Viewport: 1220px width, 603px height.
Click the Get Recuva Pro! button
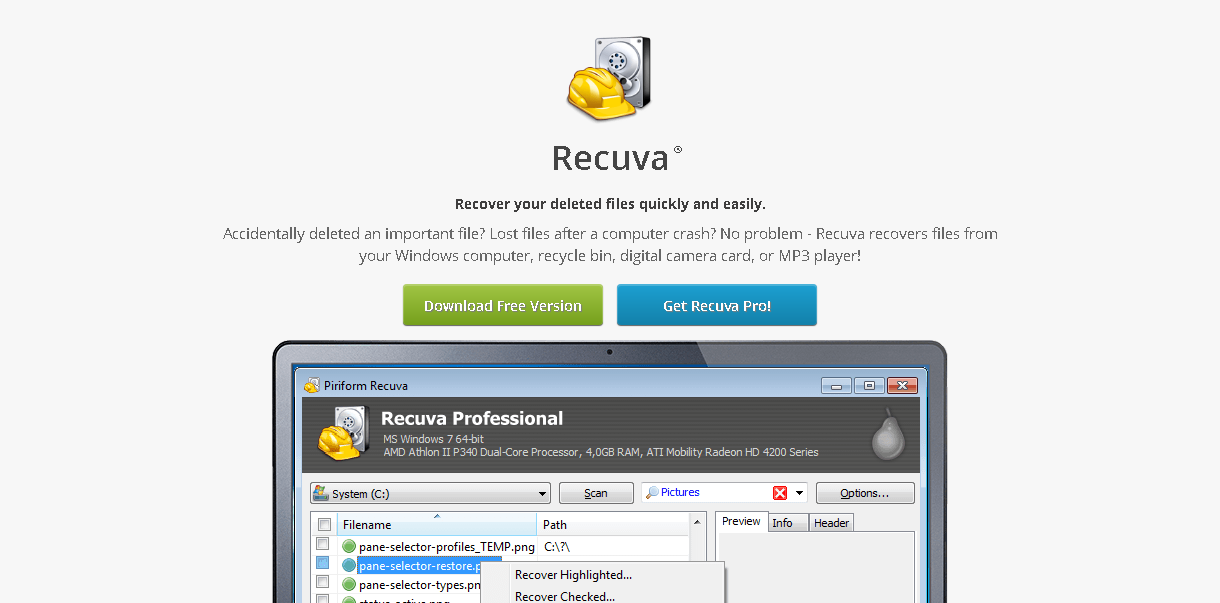pos(717,305)
